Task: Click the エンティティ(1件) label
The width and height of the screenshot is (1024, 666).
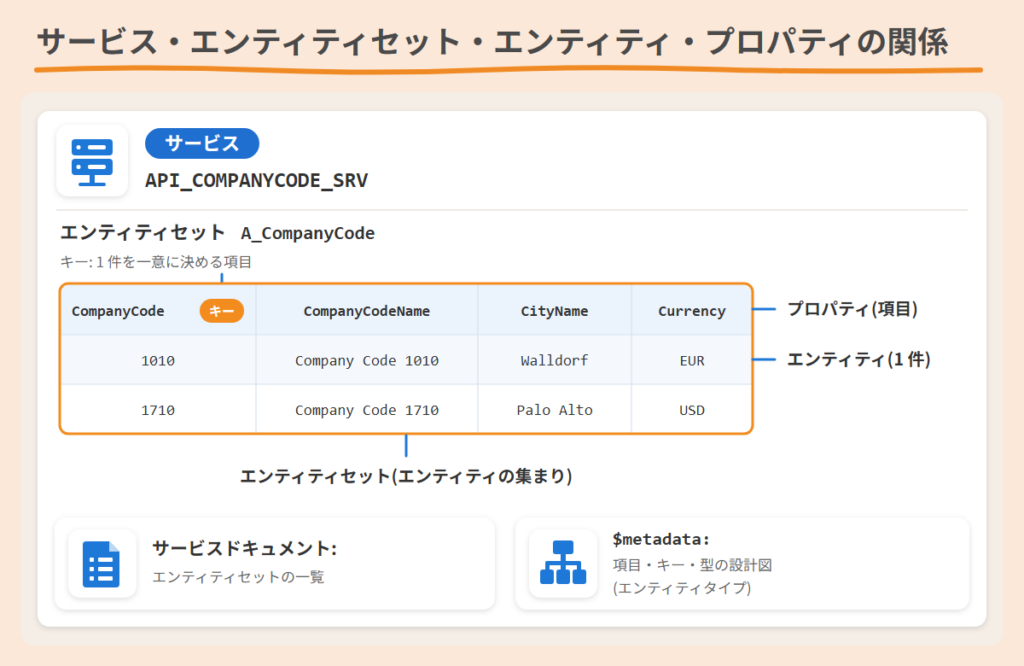Action: click(859, 359)
